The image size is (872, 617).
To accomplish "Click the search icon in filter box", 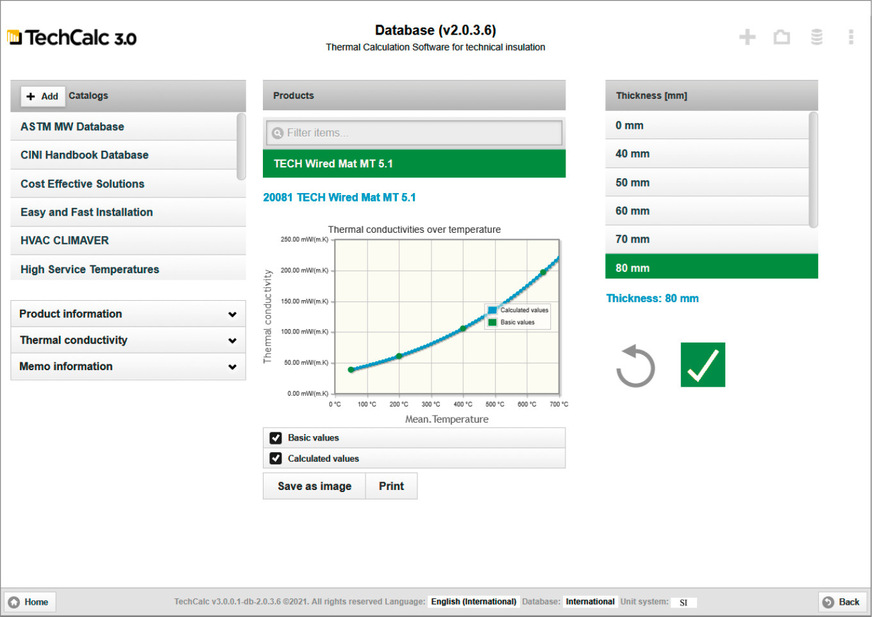I will click(278, 133).
